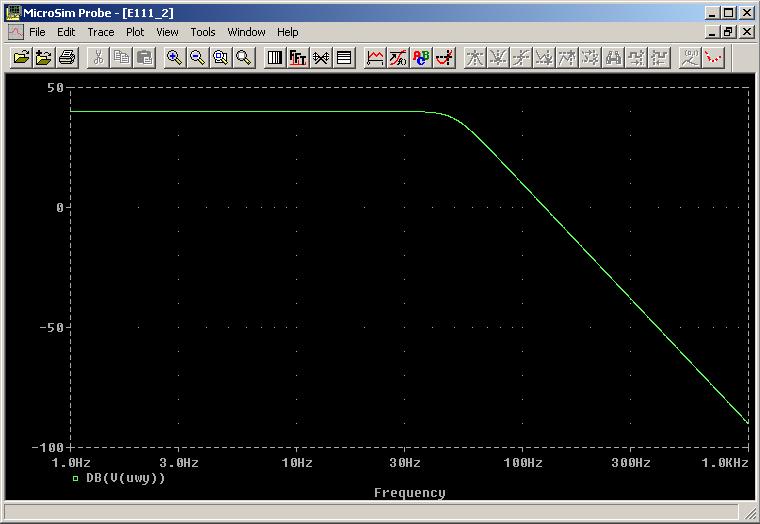Maximize the MicroSim Probe application window
The width and height of the screenshot is (760, 524).
pyautogui.click(x=728, y=13)
